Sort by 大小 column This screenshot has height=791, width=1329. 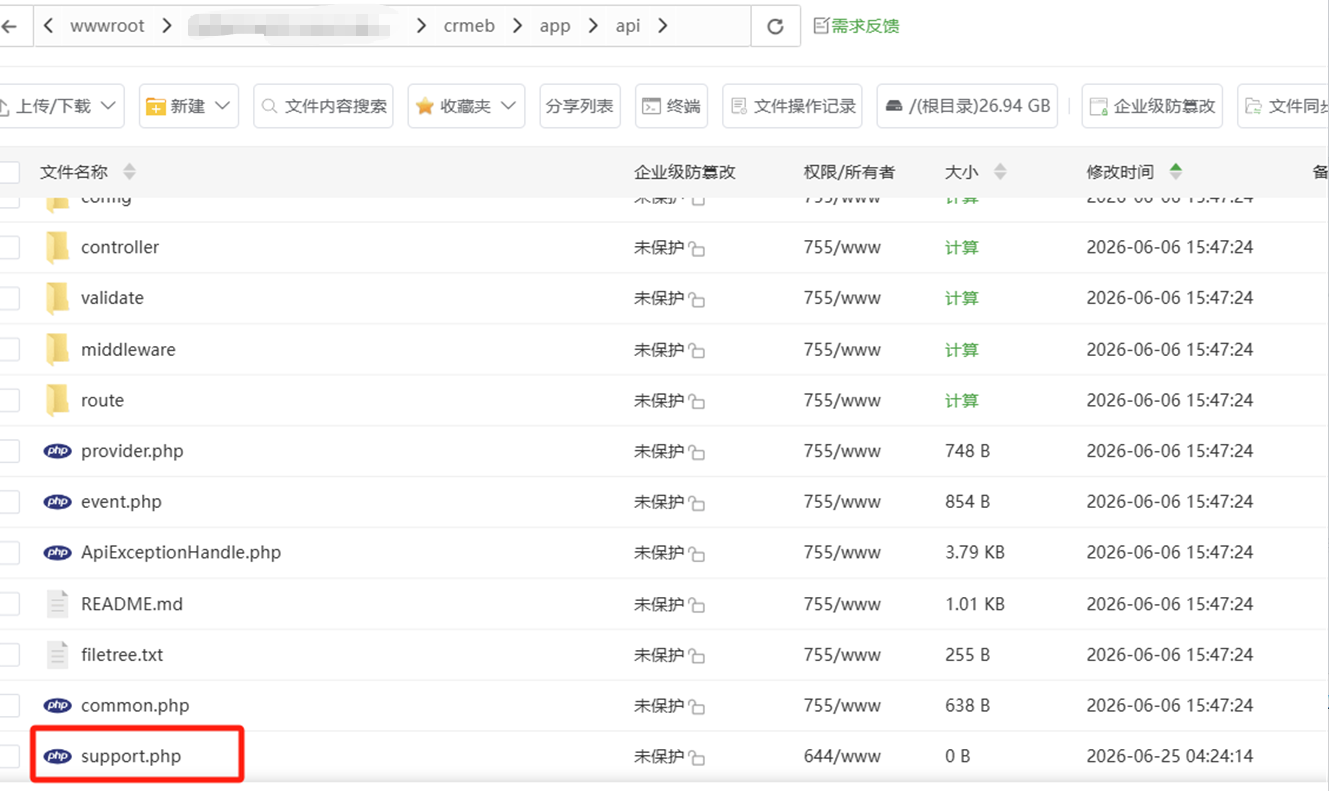click(x=1000, y=172)
